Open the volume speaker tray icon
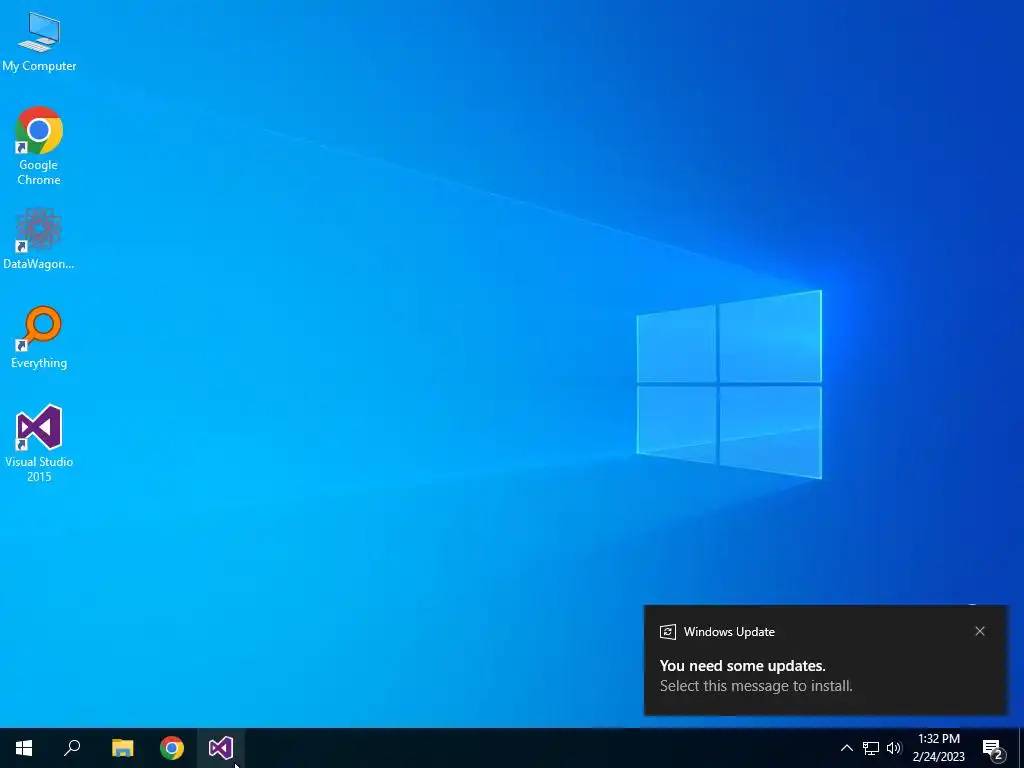1024x768 pixels. coord(894,748)
